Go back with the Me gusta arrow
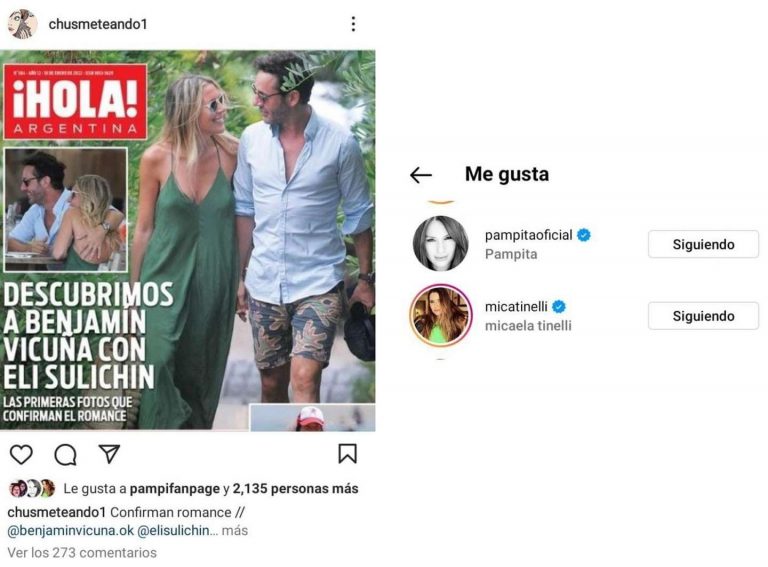Image resolution: width=768 pixels, height=567 pixels. 421,175
